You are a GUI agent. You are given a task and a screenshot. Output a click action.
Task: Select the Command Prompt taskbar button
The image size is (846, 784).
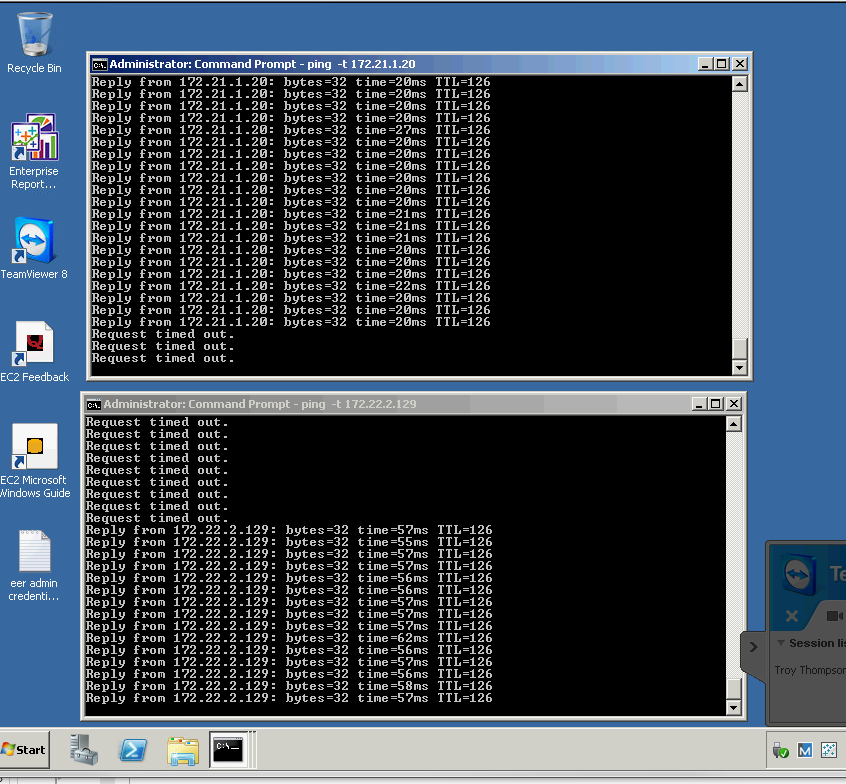tap(228, 749)
